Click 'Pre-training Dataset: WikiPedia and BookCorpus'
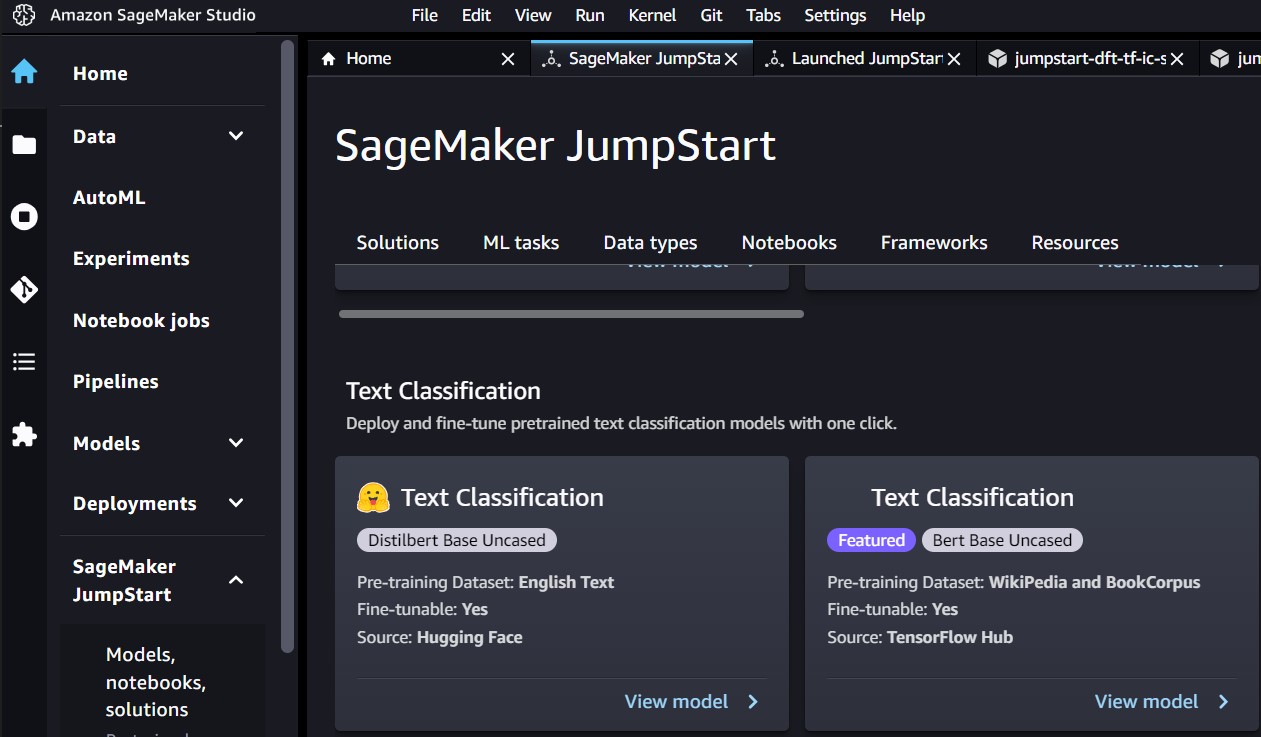Viewport: 1261px width, 737px height. [x=1014, y=582]
